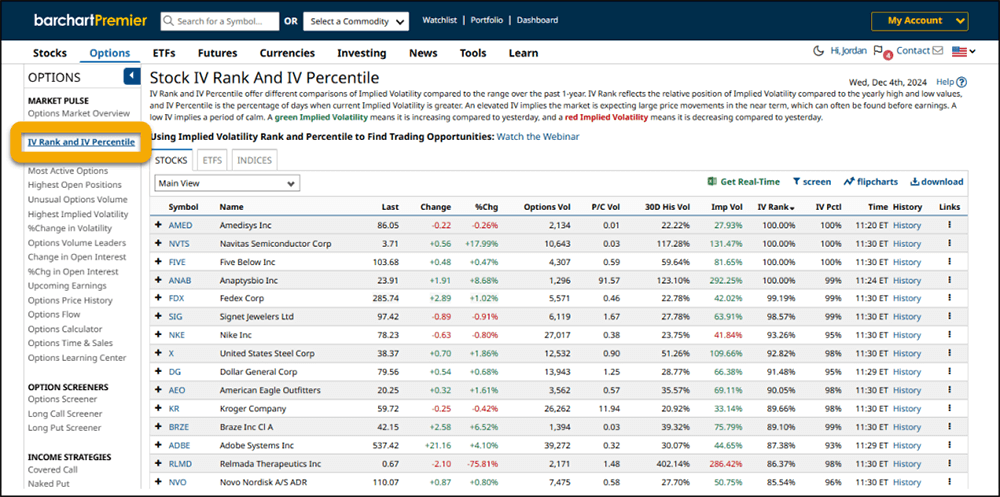Click the Contact envelope icon
Viewport: 1000px width, 497px height.
click(x=938, y=51)
